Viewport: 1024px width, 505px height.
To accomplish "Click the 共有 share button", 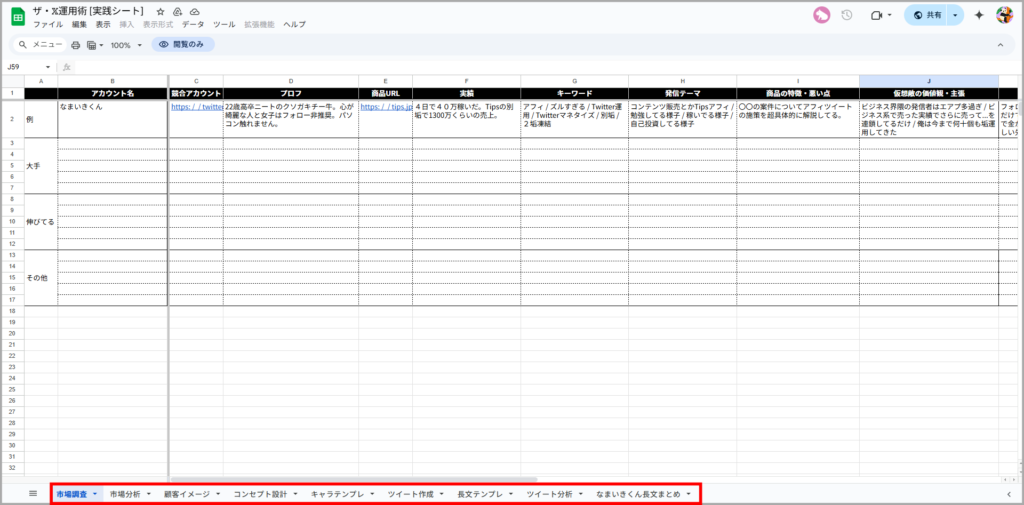I will coord(926,15).
